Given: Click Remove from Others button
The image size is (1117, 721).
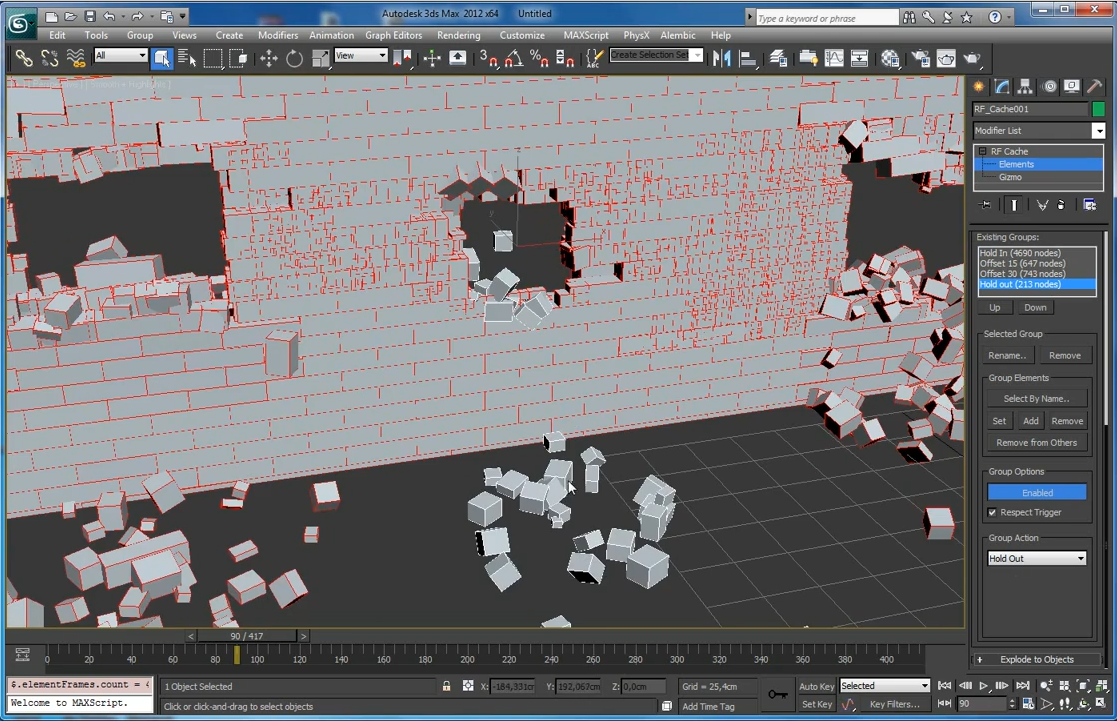Looking at the screenshot, I should point(1037,442).
